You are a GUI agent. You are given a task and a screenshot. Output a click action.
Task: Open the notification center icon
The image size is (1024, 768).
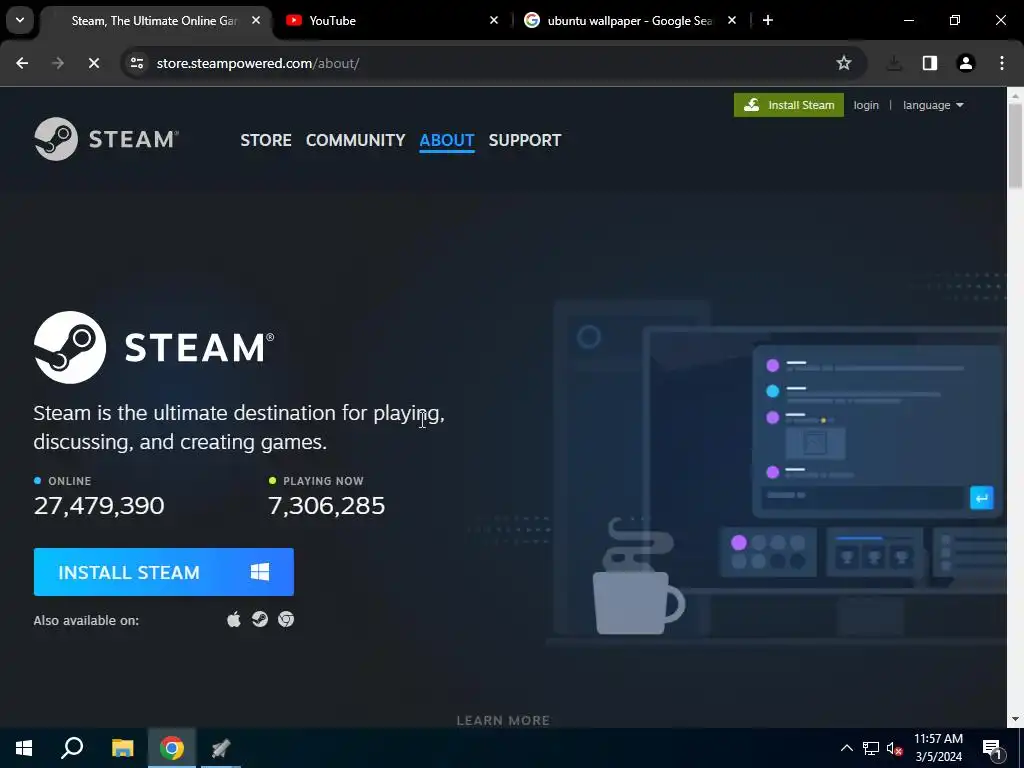click(992, 748)
